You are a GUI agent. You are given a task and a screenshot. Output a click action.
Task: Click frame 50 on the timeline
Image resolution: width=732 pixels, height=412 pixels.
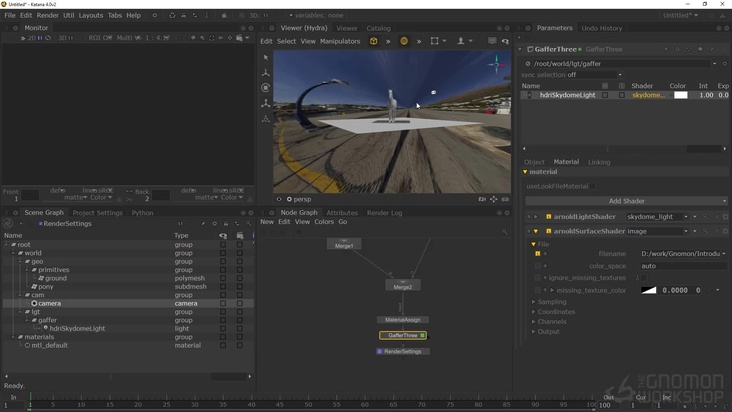308,405
